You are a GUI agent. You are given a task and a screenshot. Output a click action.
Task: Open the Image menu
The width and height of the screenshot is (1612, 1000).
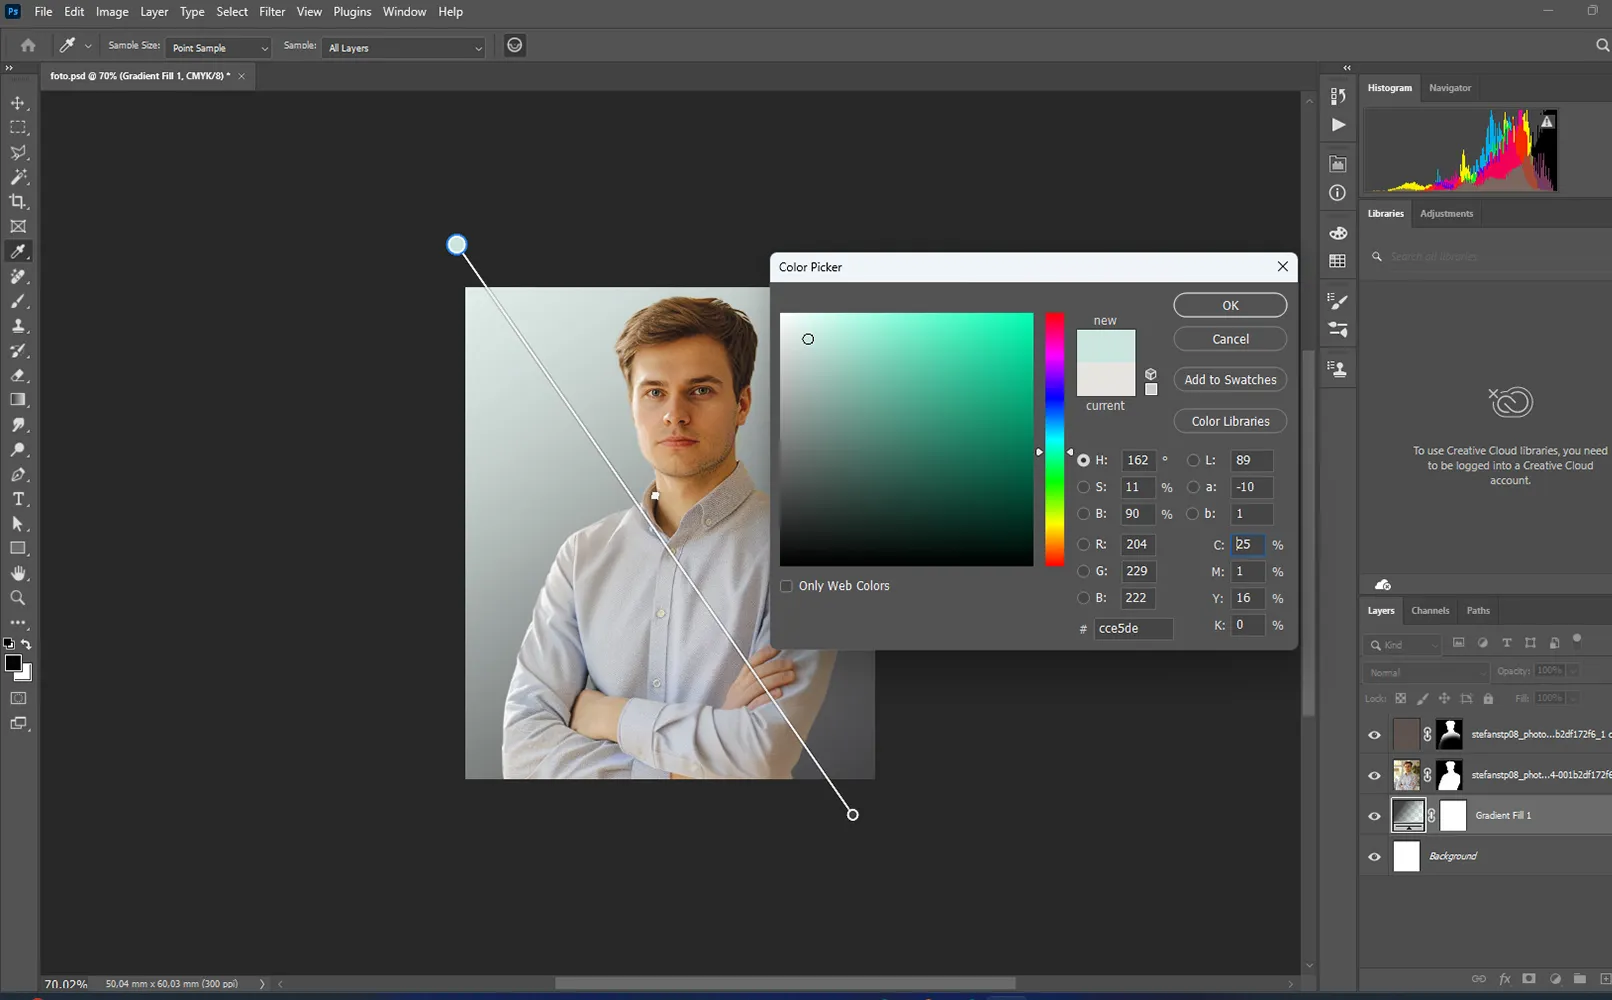point(112,12)
